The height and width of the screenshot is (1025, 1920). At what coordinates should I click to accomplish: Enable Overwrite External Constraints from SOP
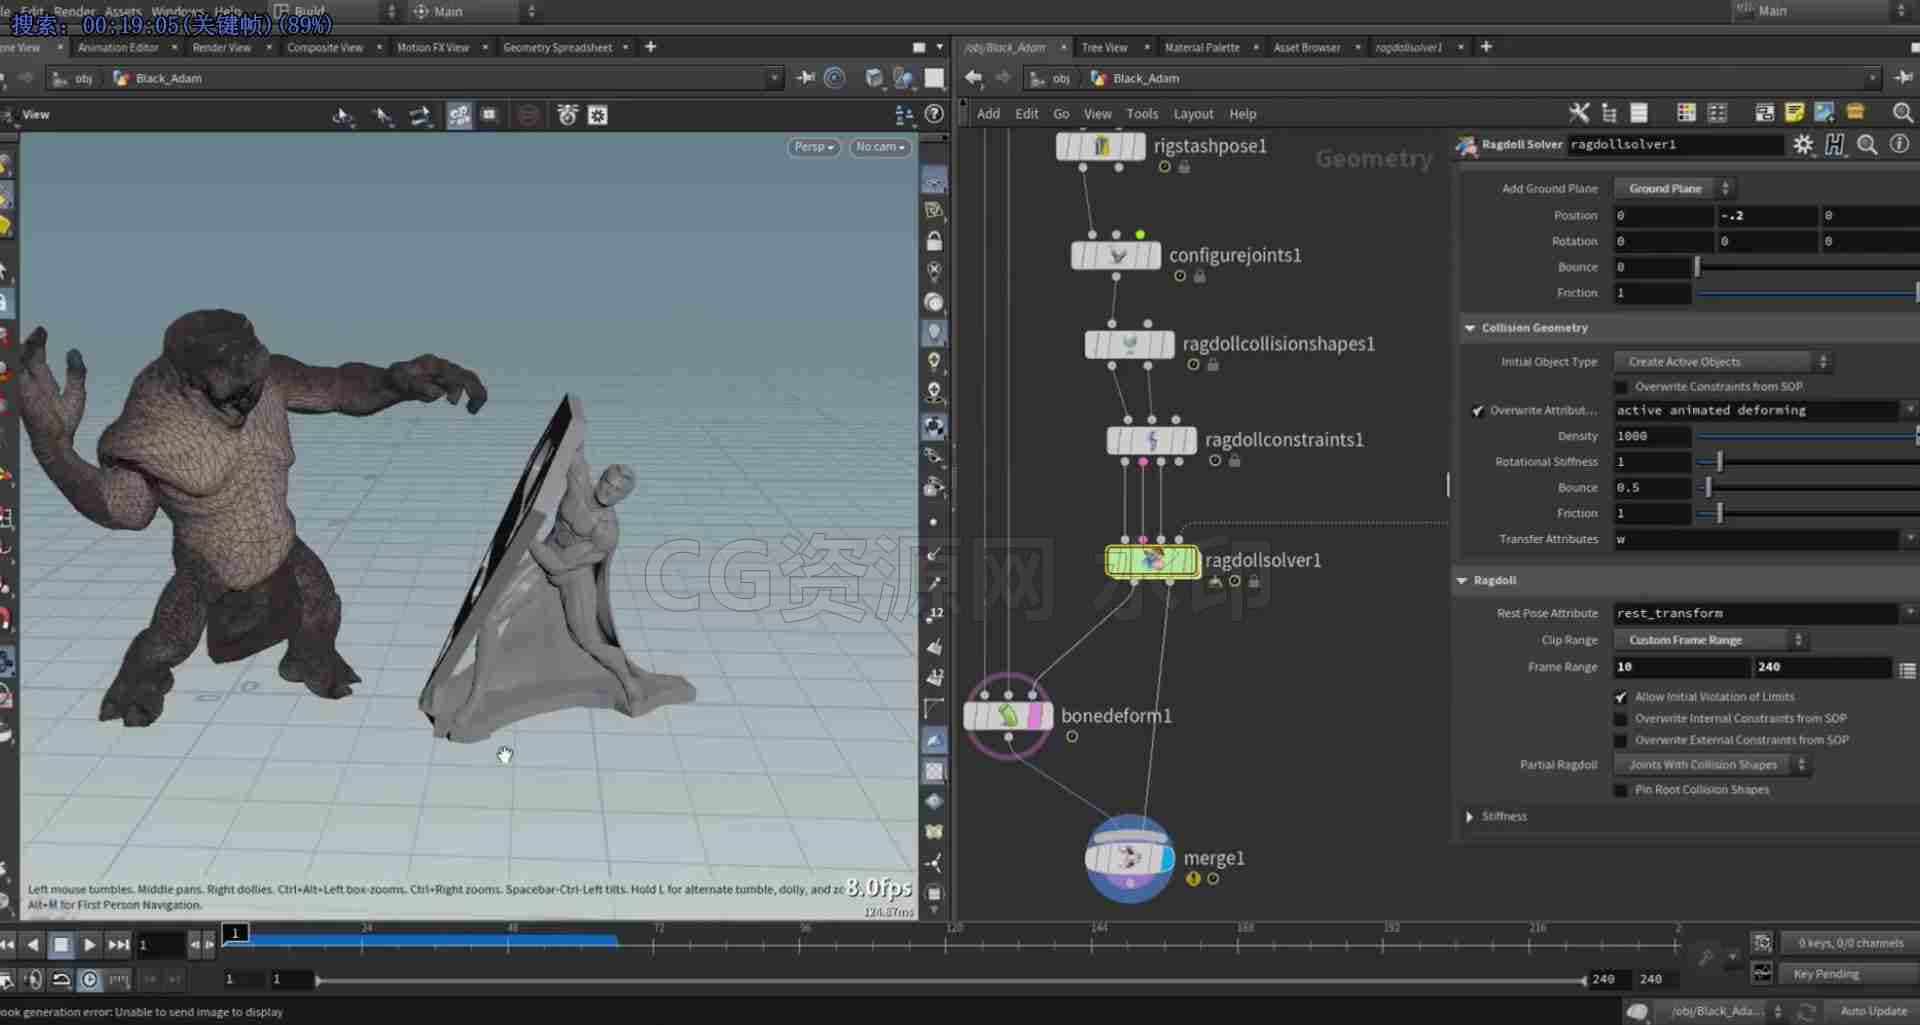coord(1620,741)
